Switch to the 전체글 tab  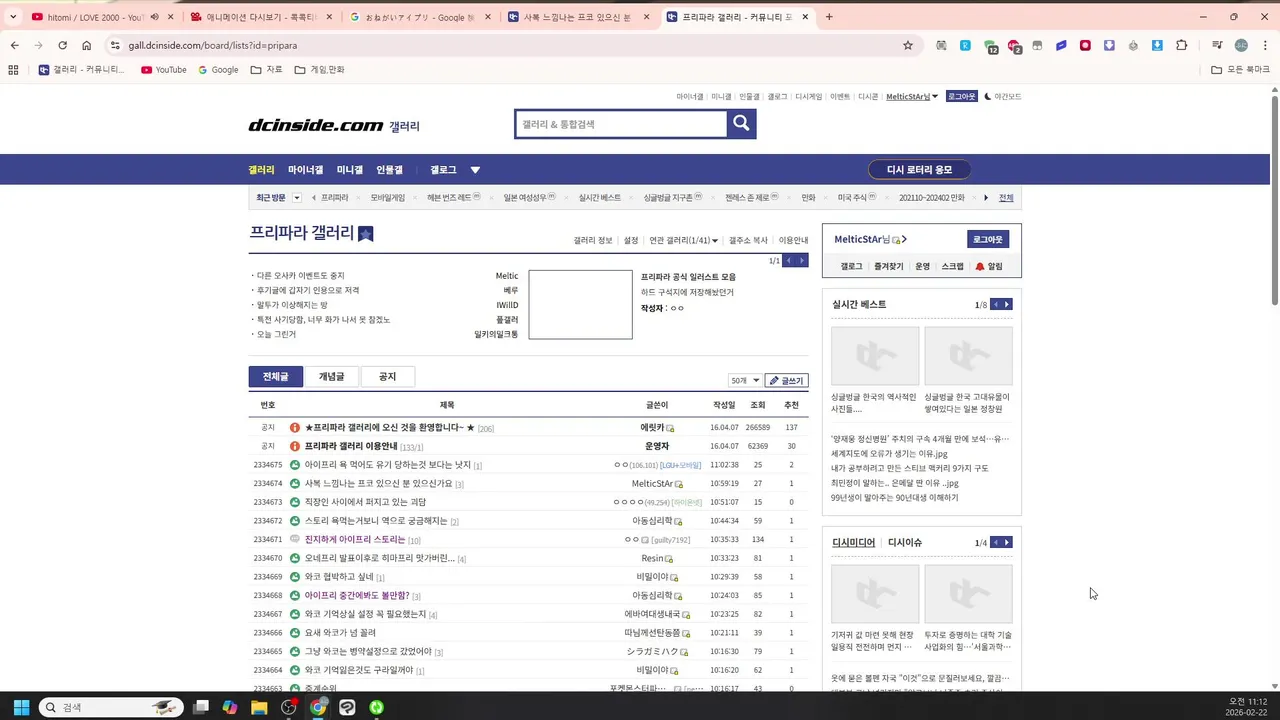coord(276,377)
